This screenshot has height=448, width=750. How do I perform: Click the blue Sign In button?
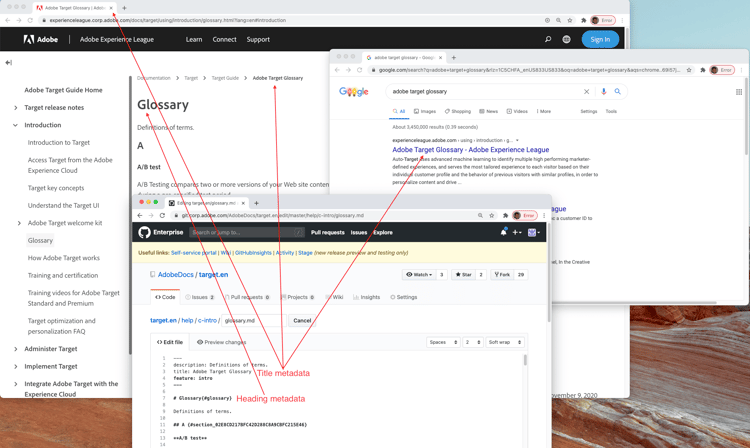[x=600, y=39]
